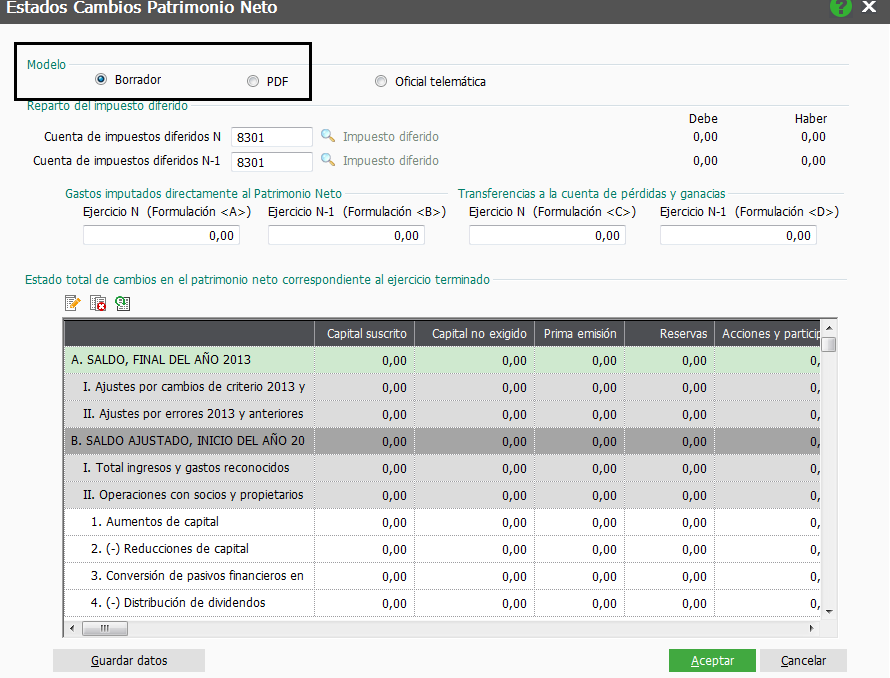Click the table's vertical scroll down arrow
The image size is (890, 678).
click(x=829, y=612)
